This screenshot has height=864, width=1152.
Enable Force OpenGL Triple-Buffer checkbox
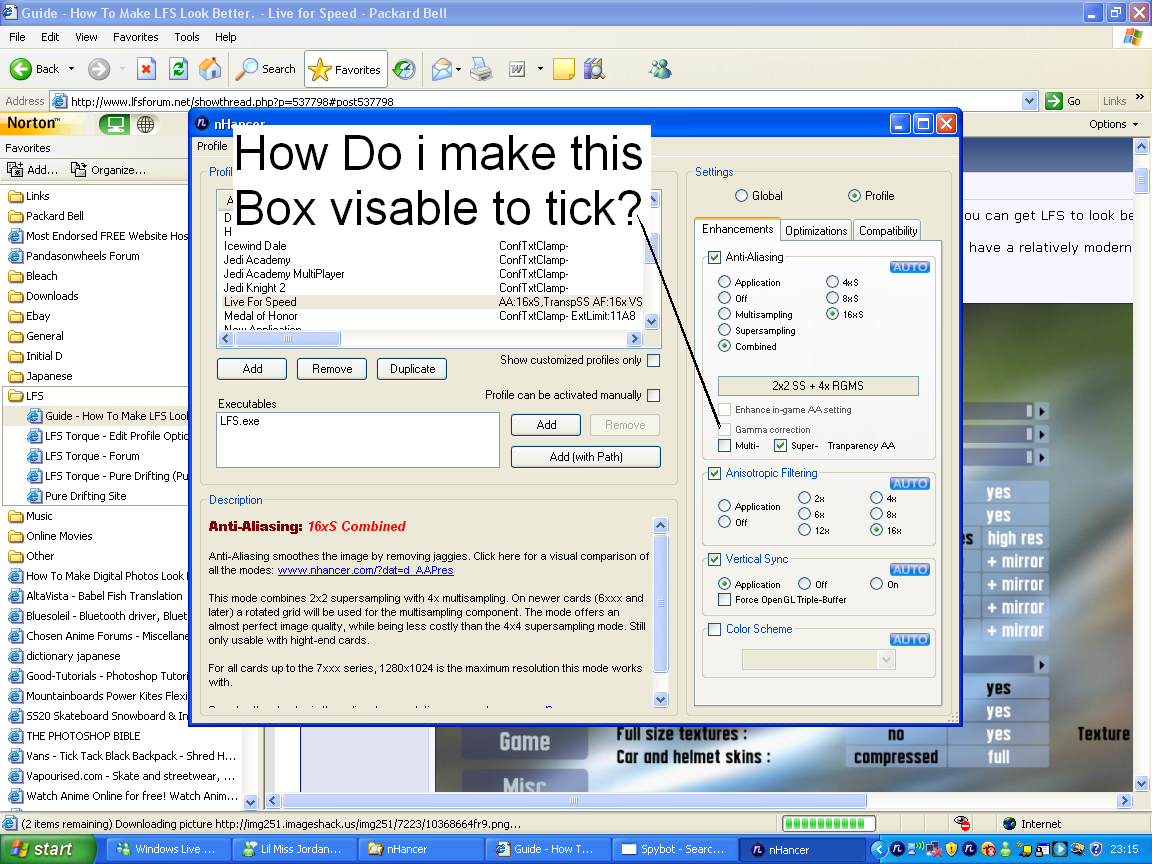pos(724,600)
